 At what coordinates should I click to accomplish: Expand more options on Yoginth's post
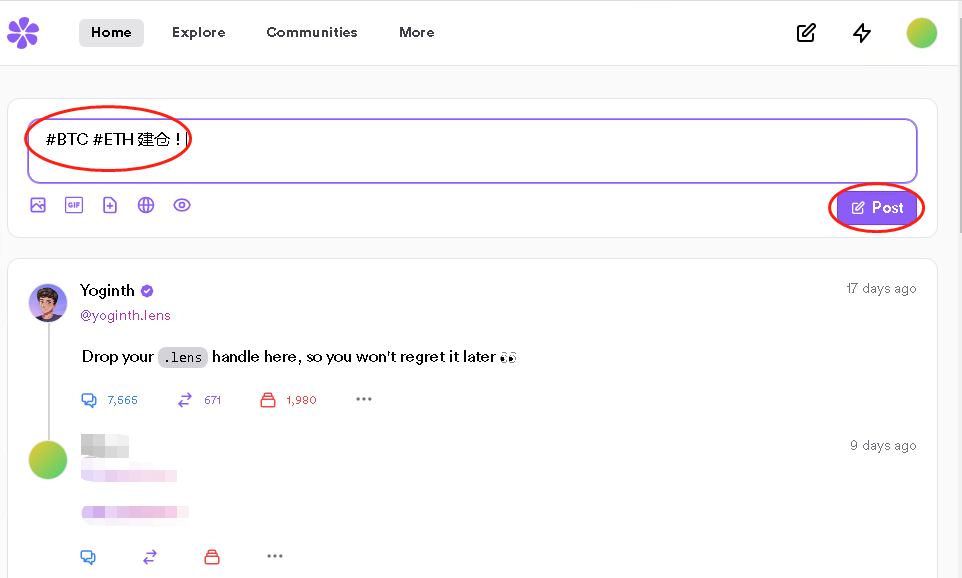point(364,400)
